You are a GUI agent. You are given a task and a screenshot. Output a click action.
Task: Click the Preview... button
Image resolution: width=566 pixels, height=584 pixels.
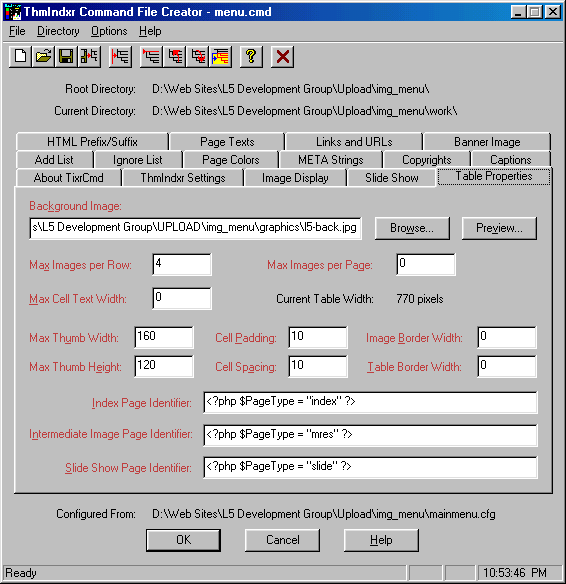(x=499, y=228)
